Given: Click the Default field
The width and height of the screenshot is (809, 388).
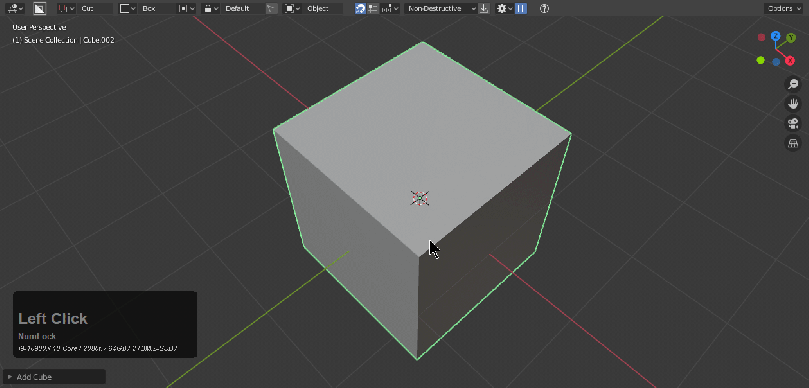Looking at the screenshot, I should click(243, 8).
